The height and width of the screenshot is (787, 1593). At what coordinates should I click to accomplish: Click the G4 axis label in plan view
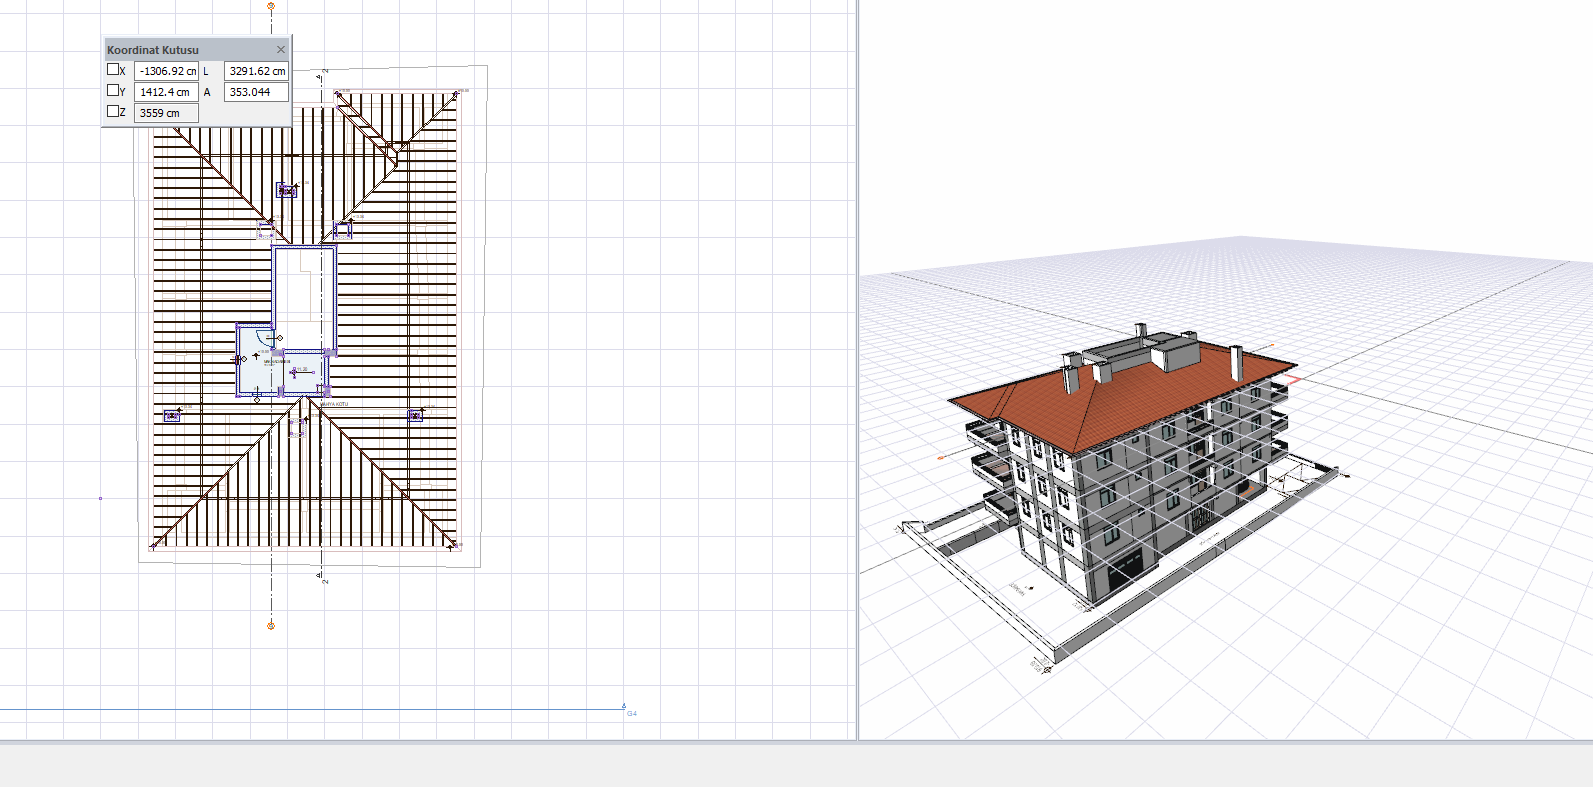(631, 713)
